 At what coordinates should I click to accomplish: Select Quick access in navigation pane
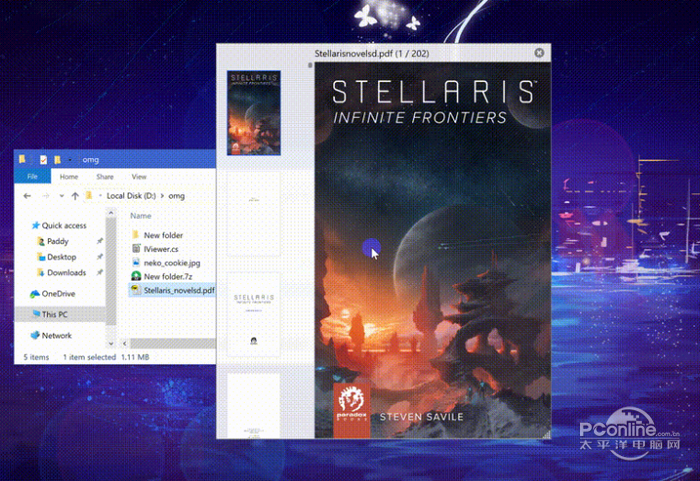64,226
